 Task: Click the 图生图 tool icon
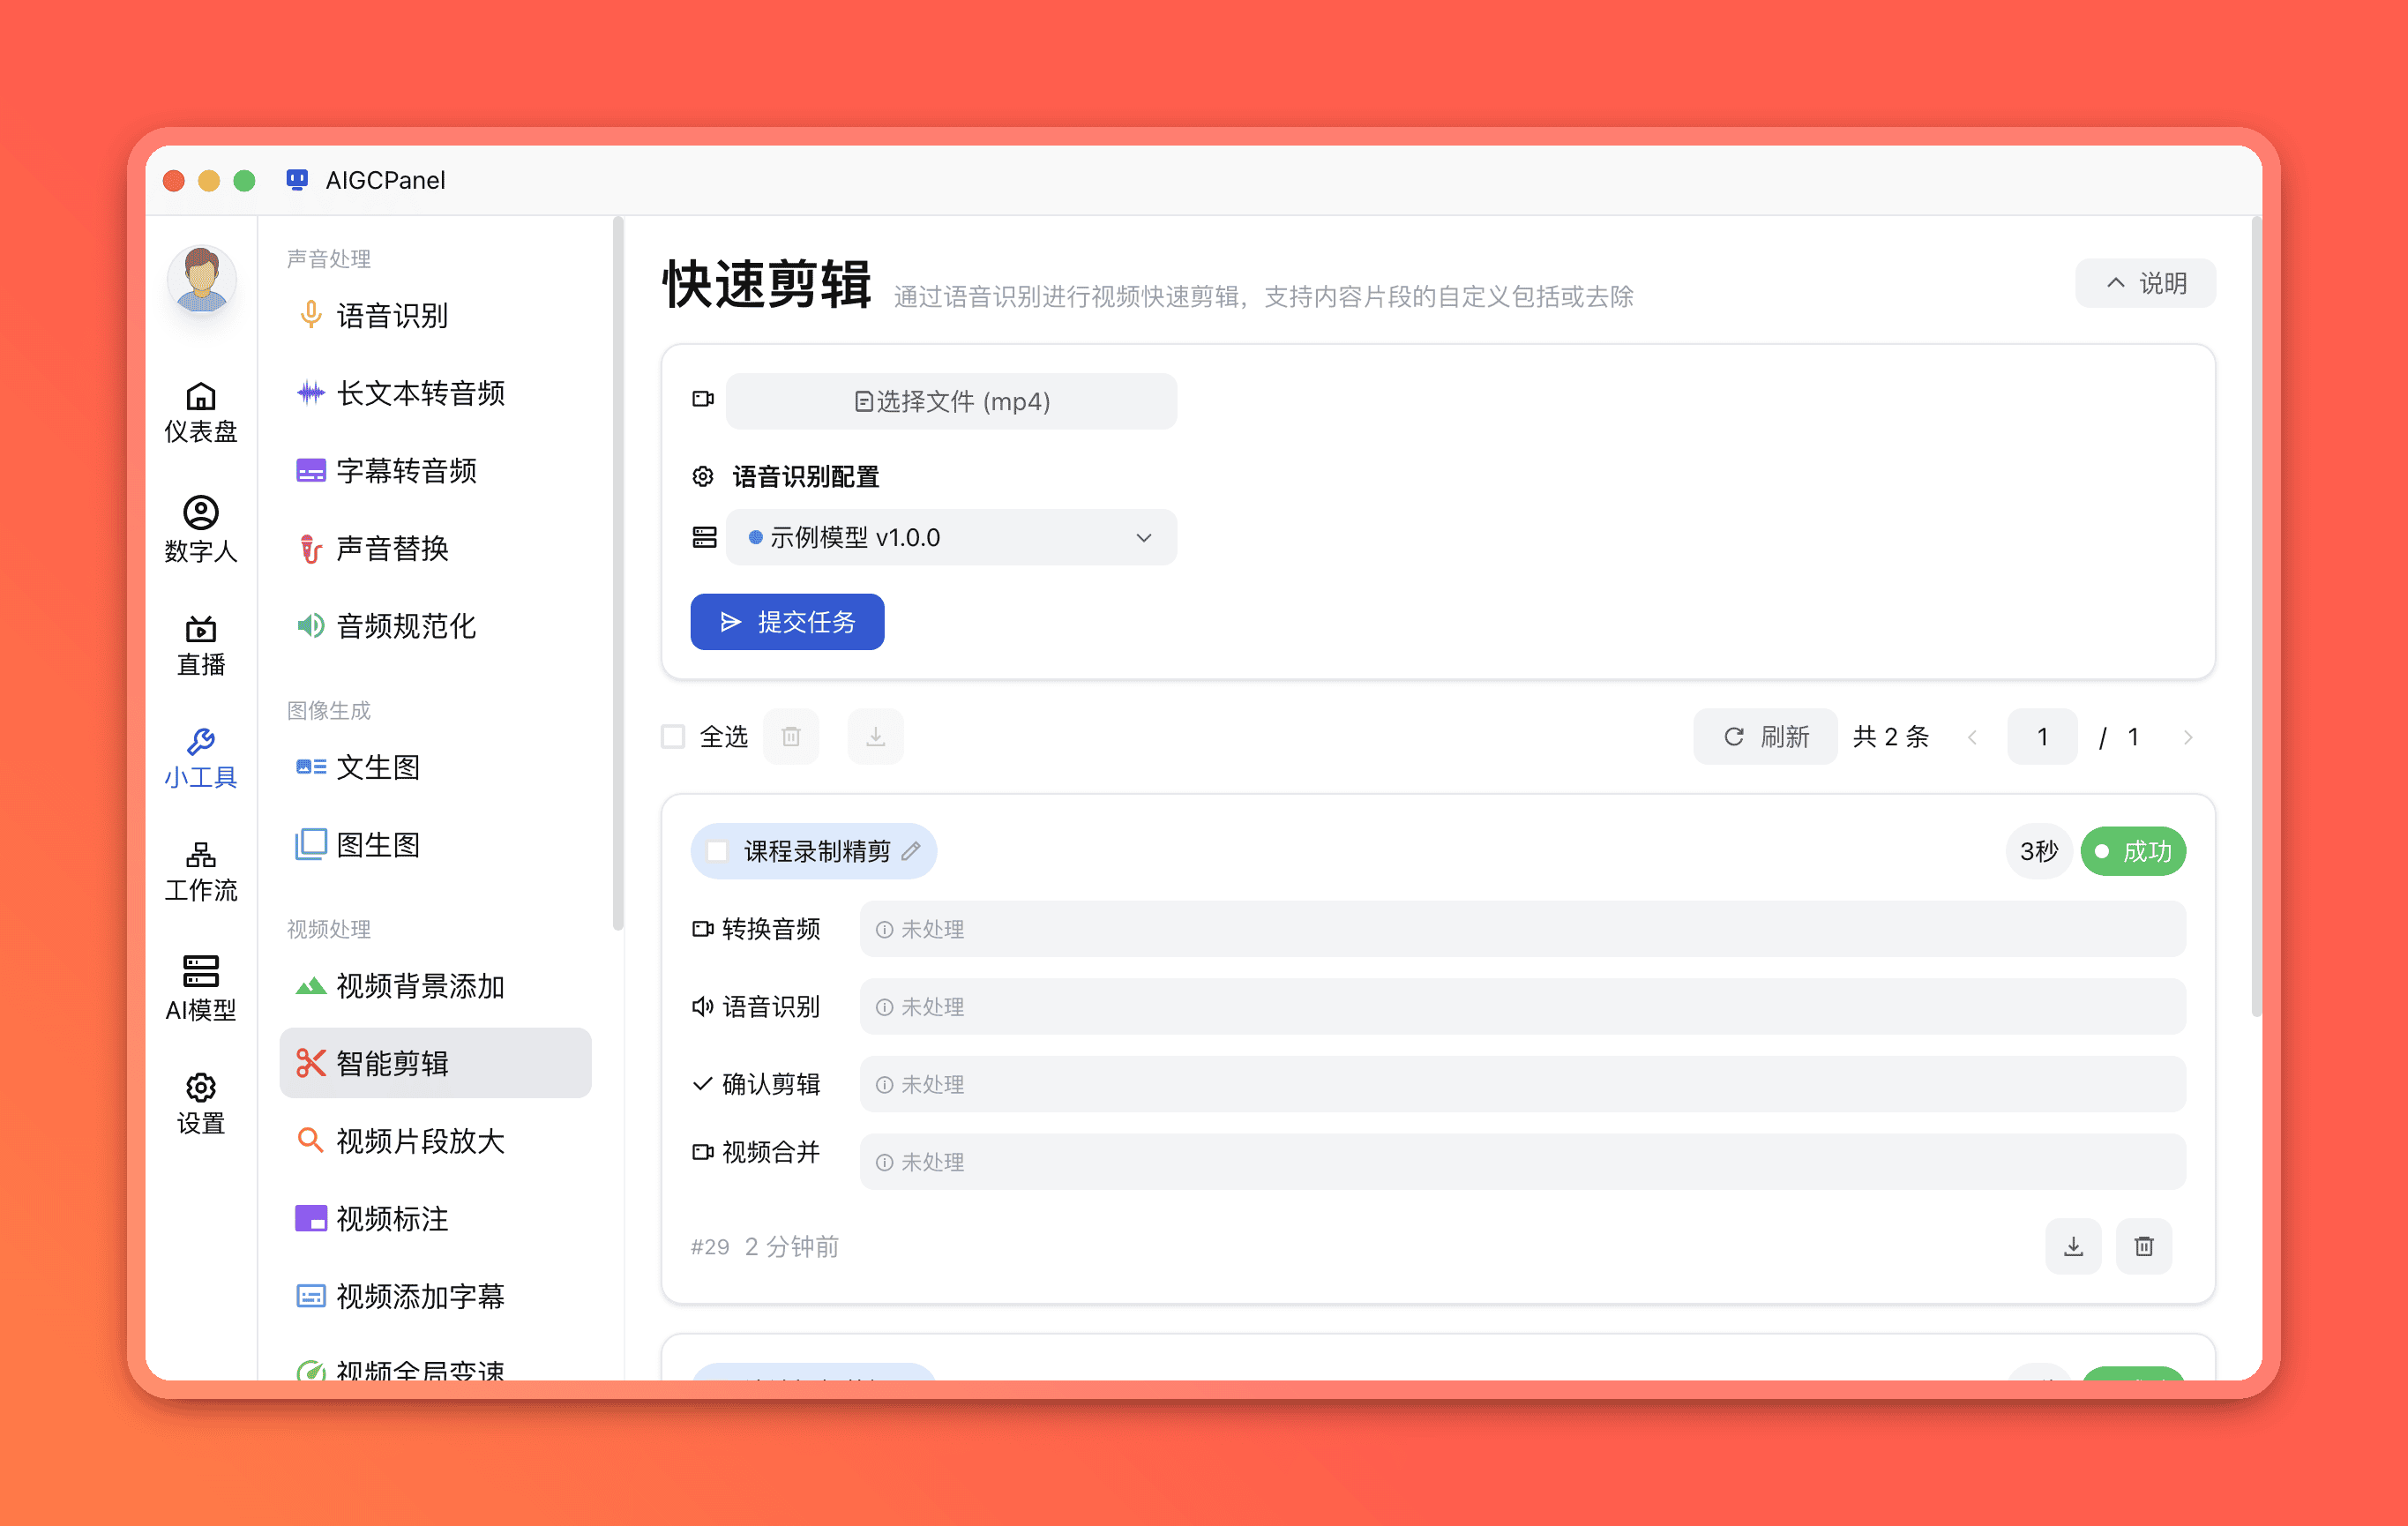[x=310, y=845]
